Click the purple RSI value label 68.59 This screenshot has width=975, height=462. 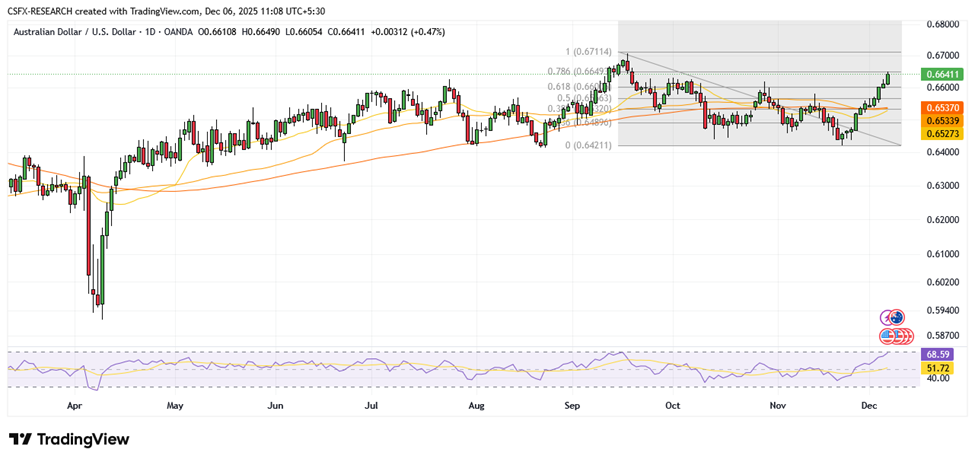pos(938,354)
